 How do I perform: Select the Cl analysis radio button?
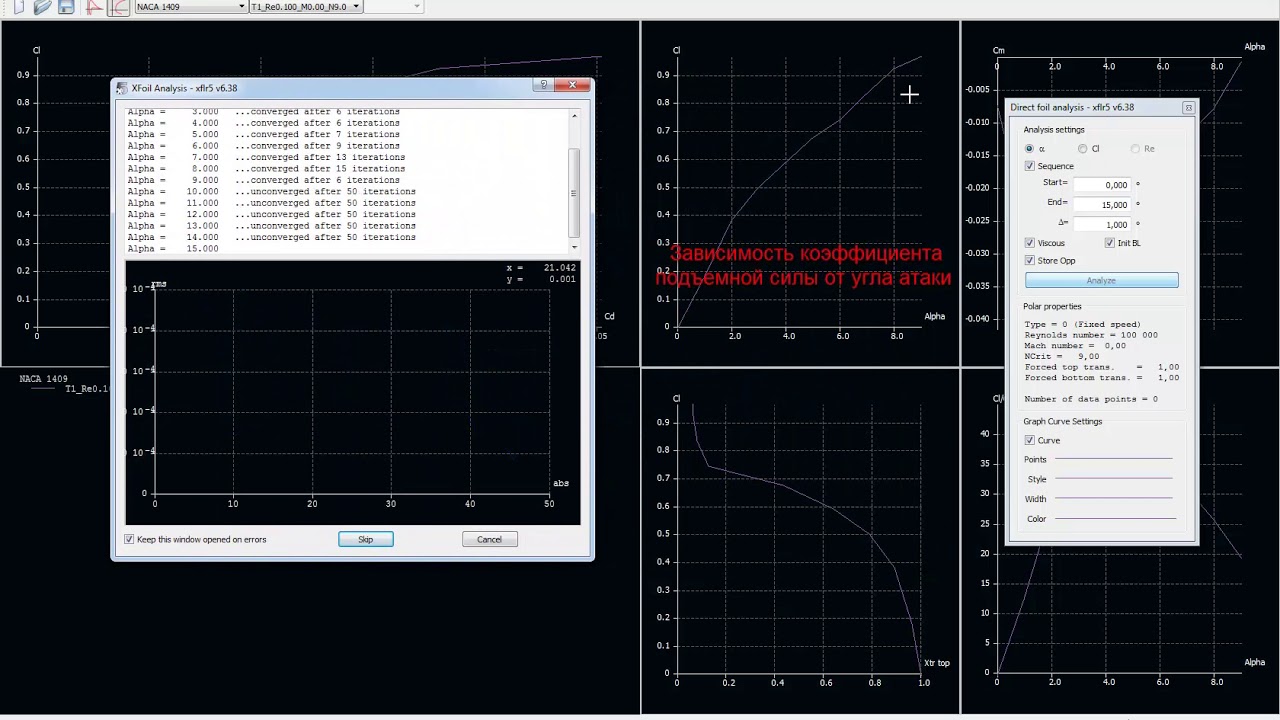1082,148
